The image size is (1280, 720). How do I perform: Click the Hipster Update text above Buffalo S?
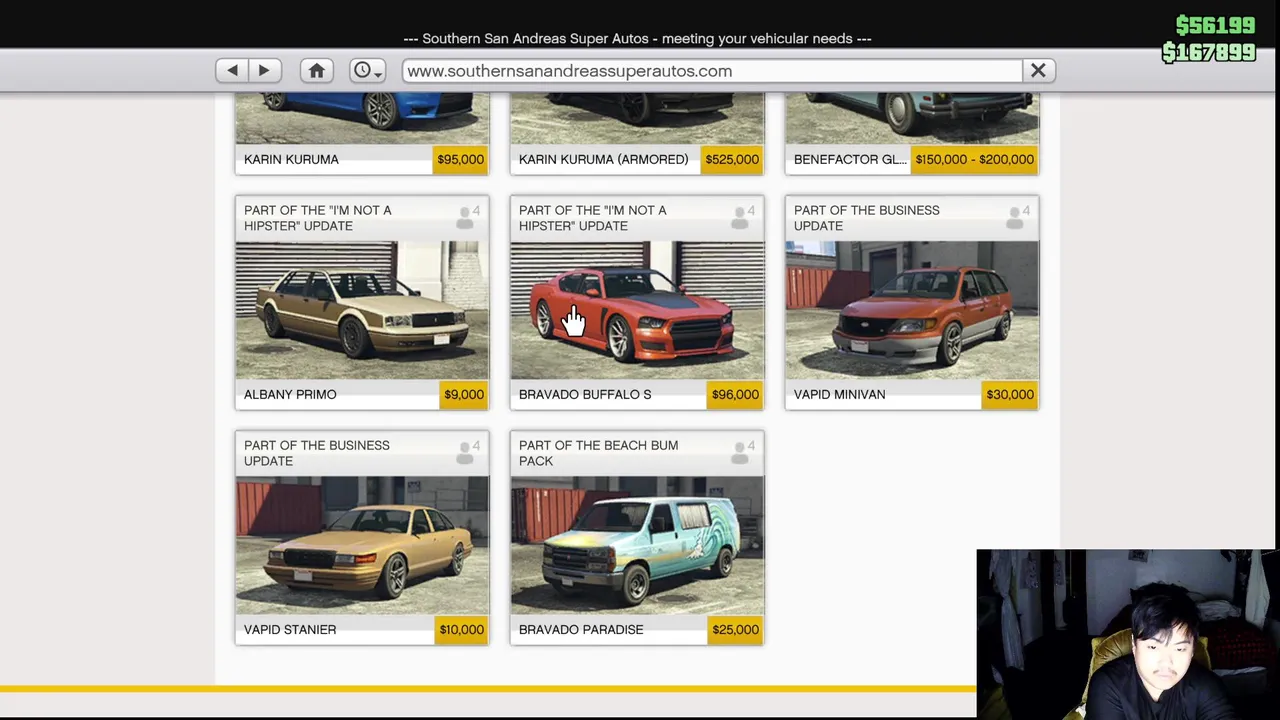pos(593,218)
